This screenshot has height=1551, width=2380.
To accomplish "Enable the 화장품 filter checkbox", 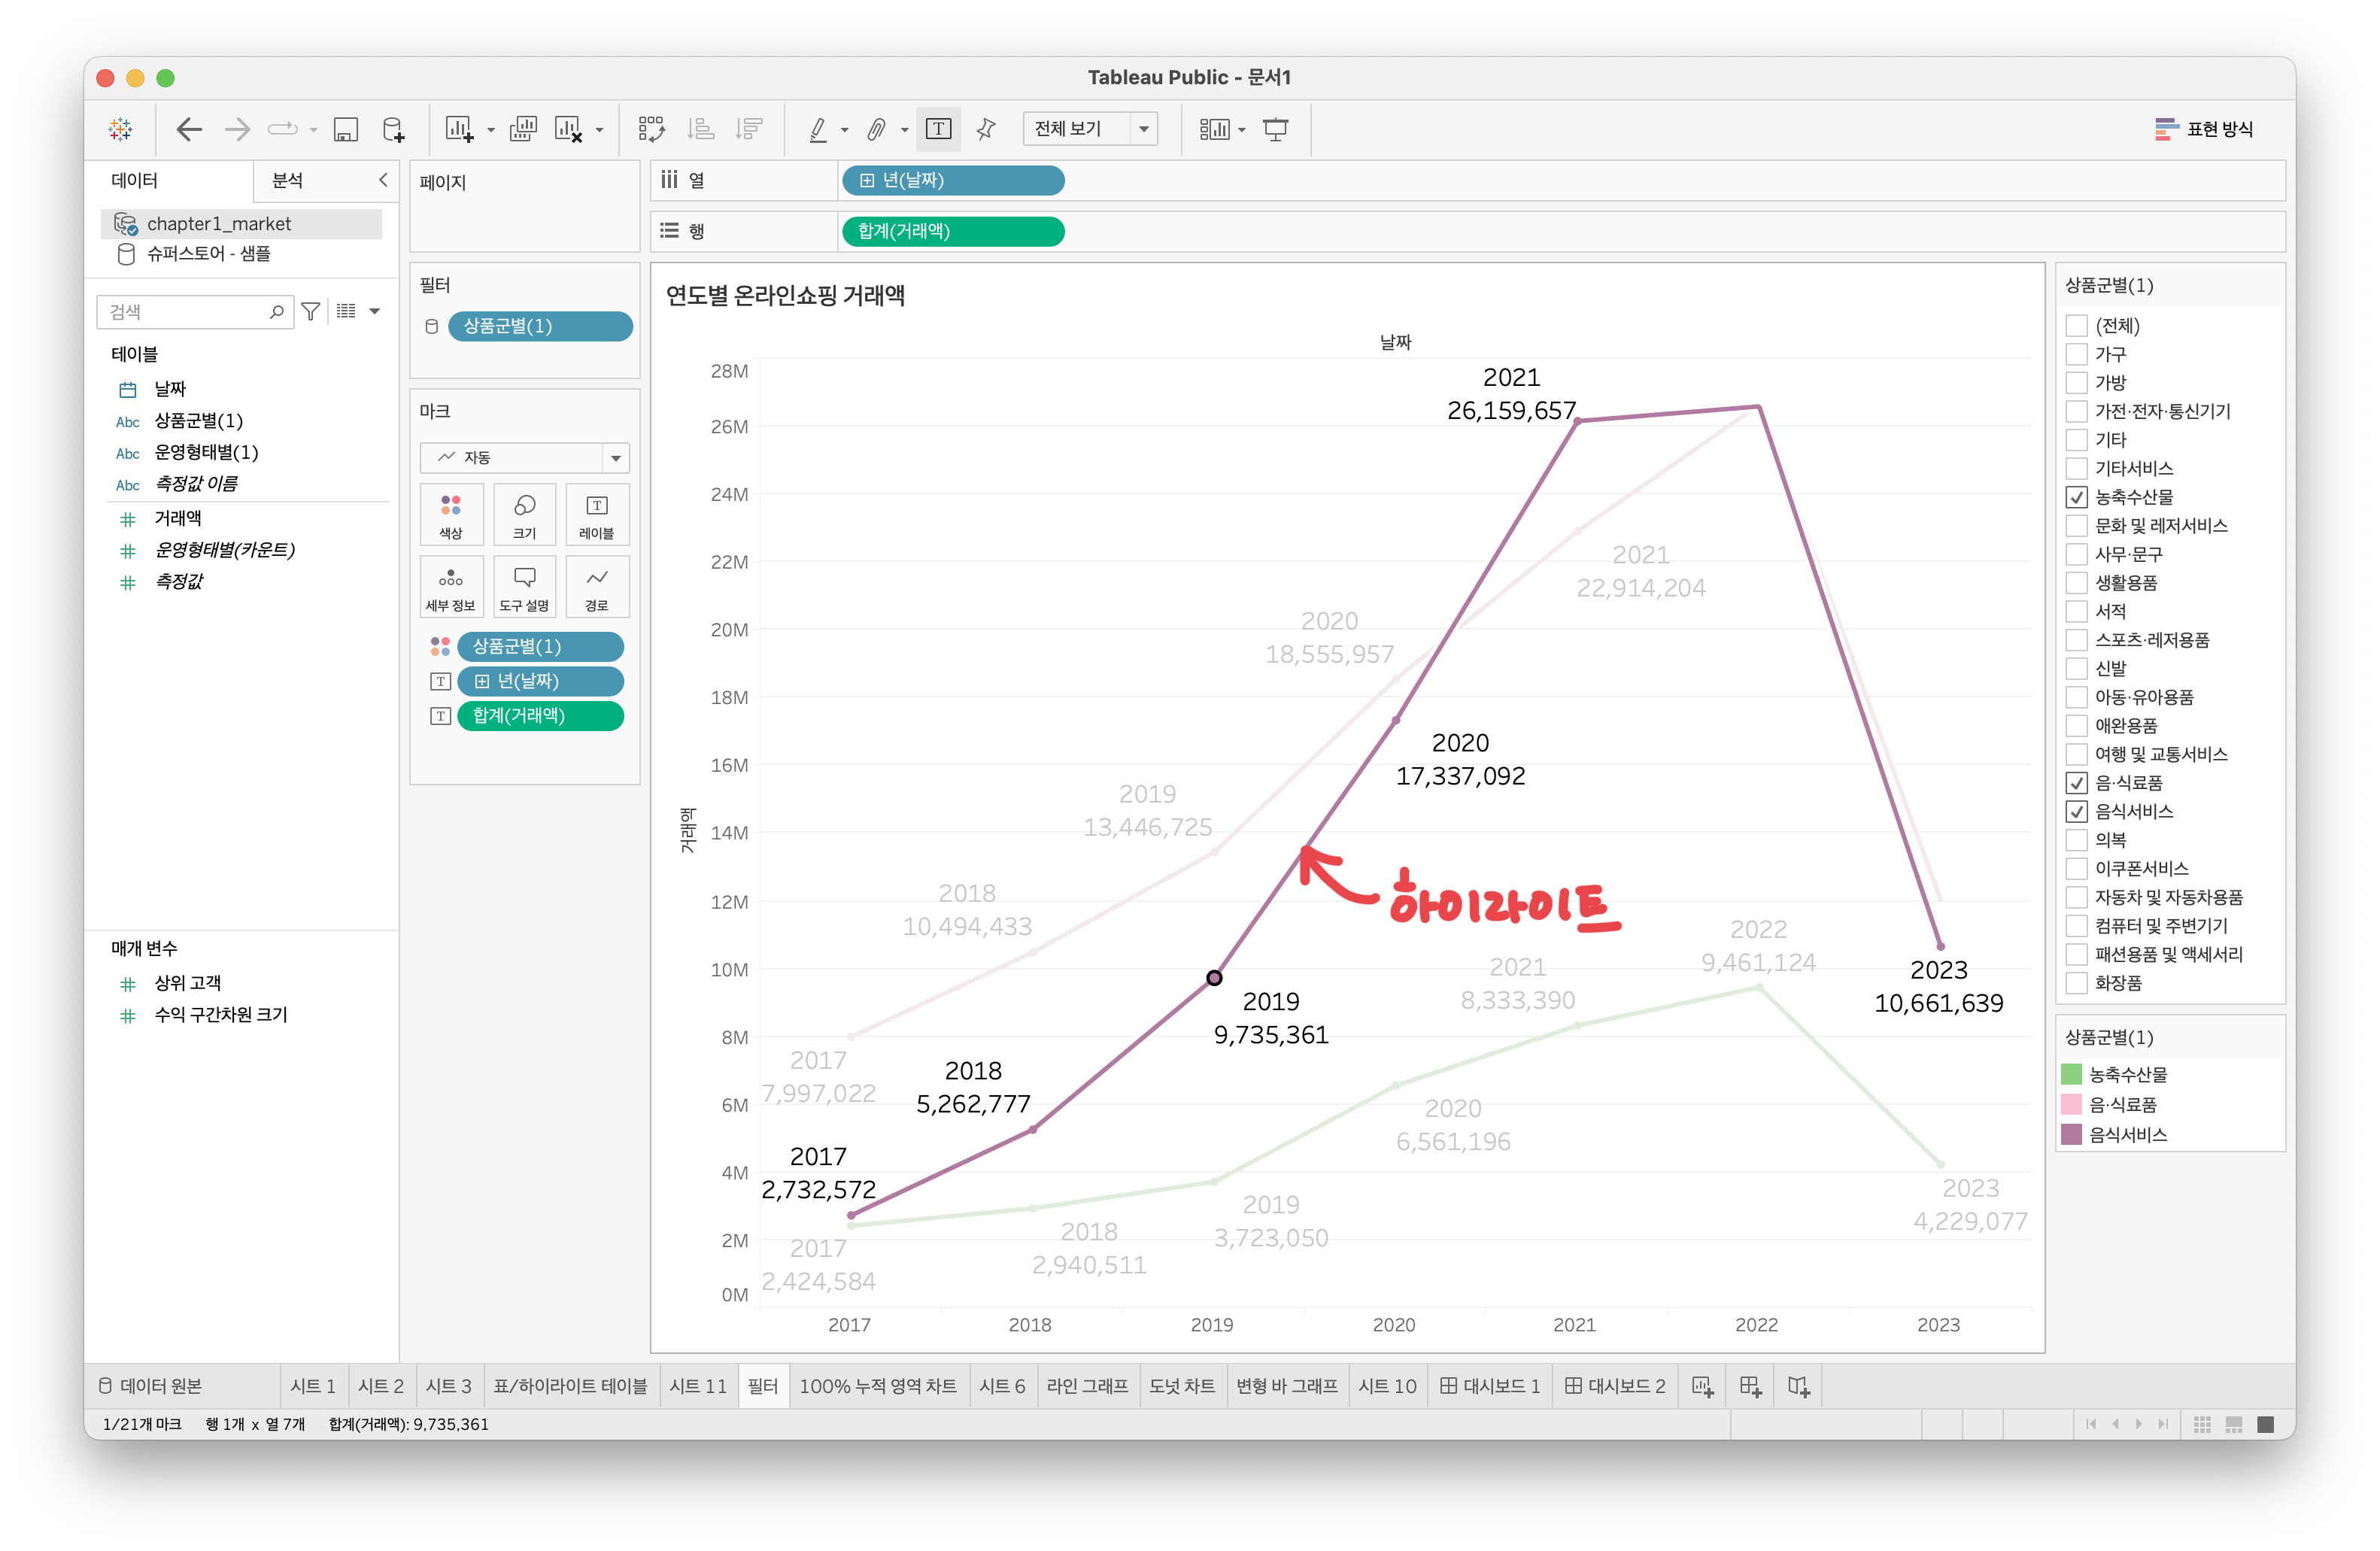I will (x=2076, y=983).
